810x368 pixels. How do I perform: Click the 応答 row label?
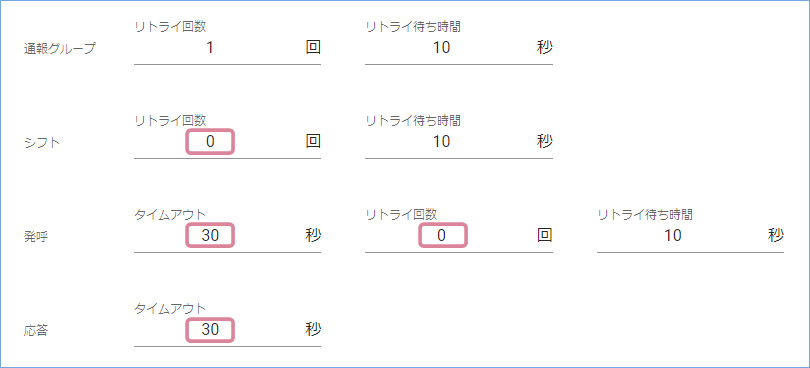pos(36,331)
